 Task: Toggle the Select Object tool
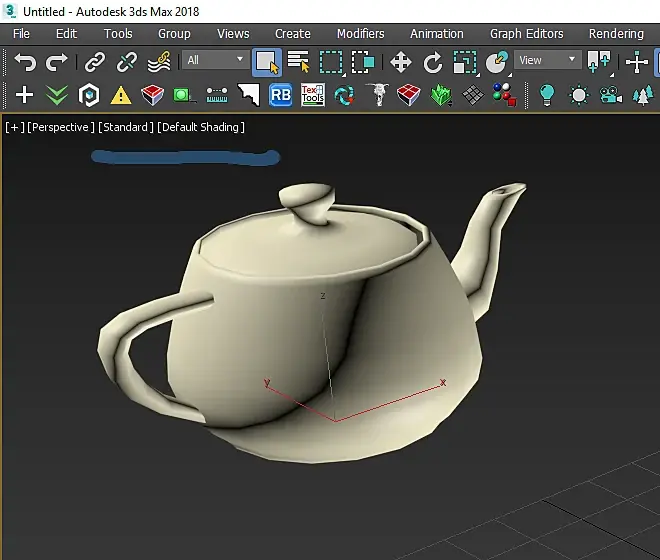click(x=266, y=62)
